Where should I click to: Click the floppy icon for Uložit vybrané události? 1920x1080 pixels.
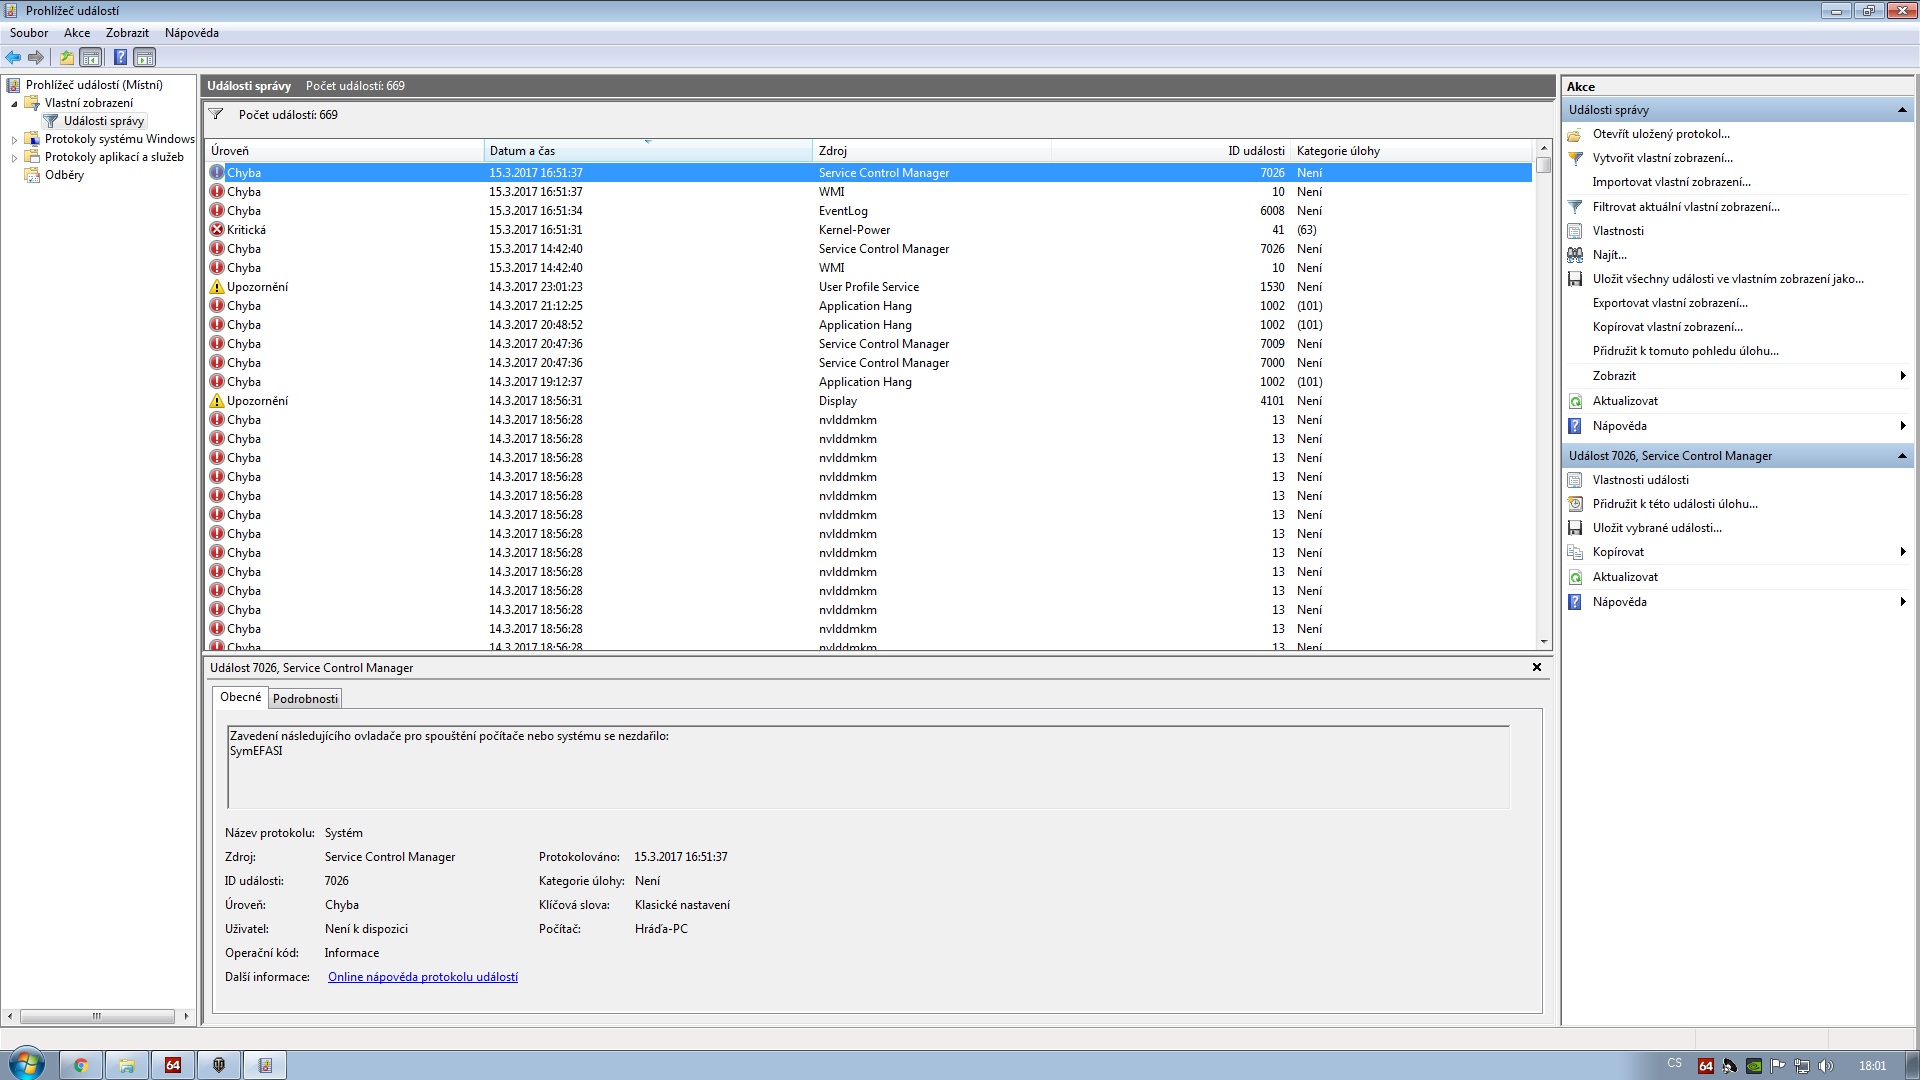(x=1575, y=528)
